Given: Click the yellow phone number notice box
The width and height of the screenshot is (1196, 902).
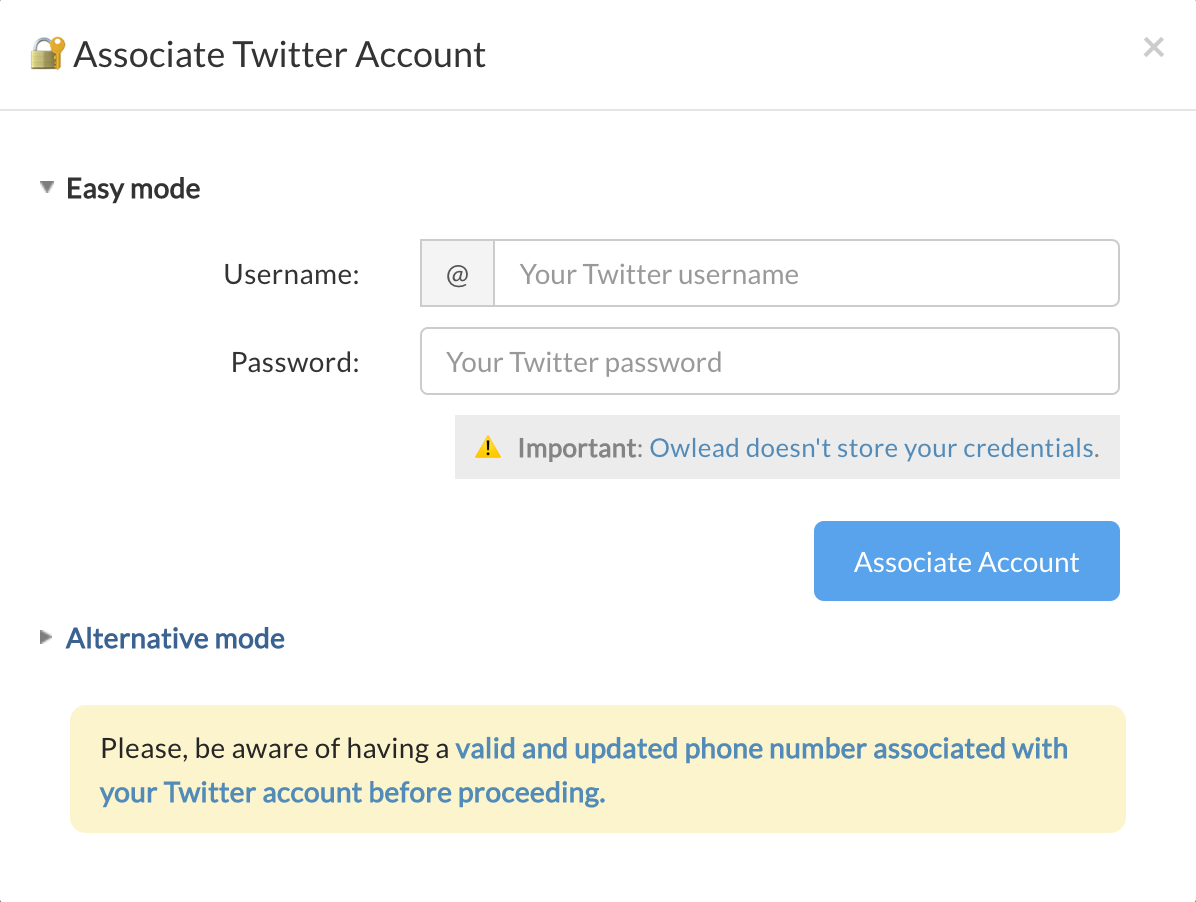Looking at the screenshot, I should pos(598,769).
